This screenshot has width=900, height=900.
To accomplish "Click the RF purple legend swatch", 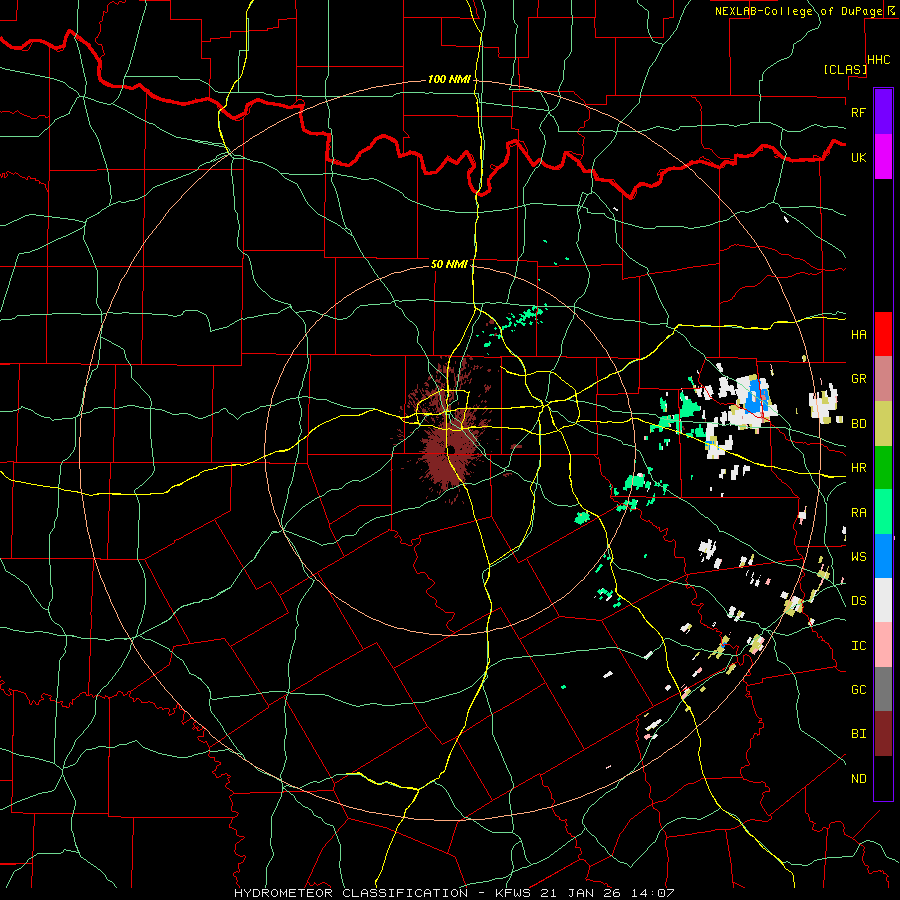I will (x=883, y=112).
